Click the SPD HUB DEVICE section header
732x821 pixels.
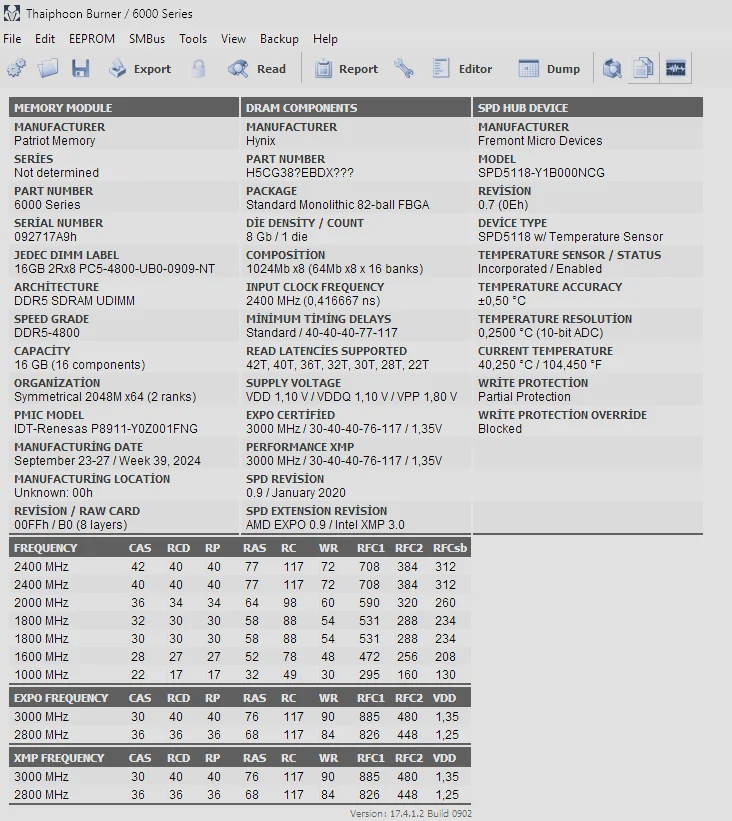pos(587,107)
